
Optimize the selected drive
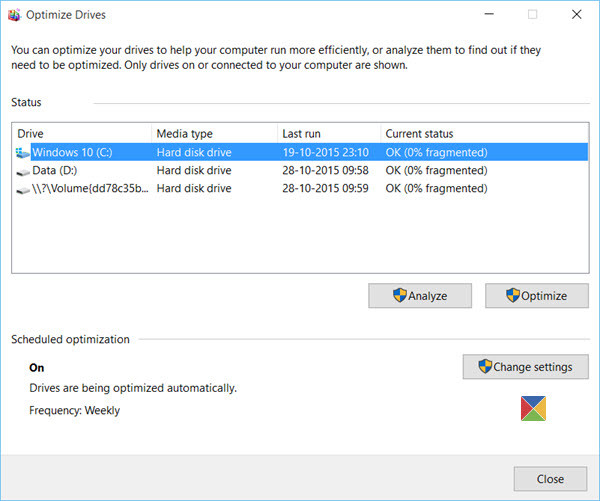pos(537,295)
